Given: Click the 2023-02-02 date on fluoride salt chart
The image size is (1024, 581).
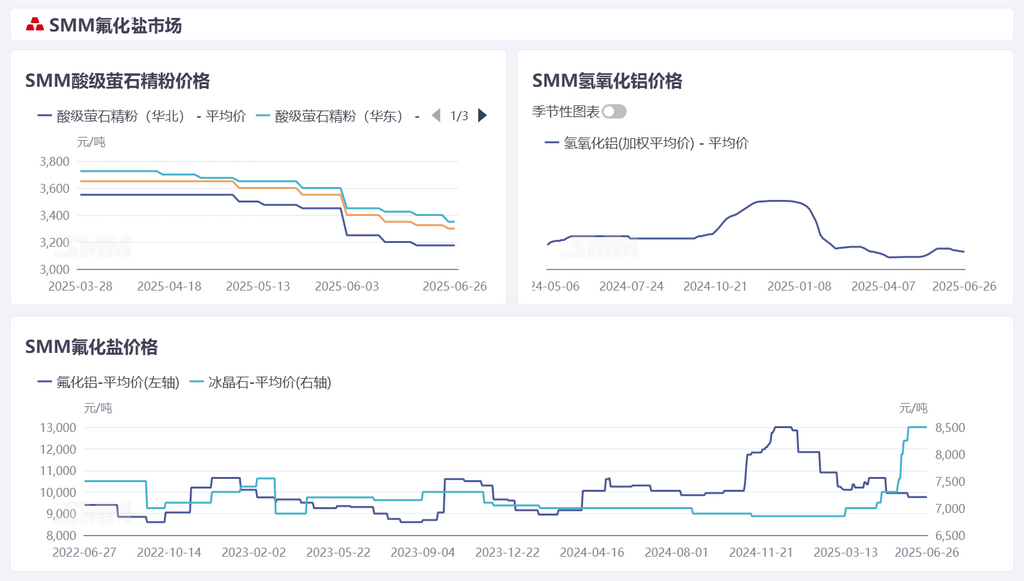Looking at the screenshot, I should (x=253, y=552).
